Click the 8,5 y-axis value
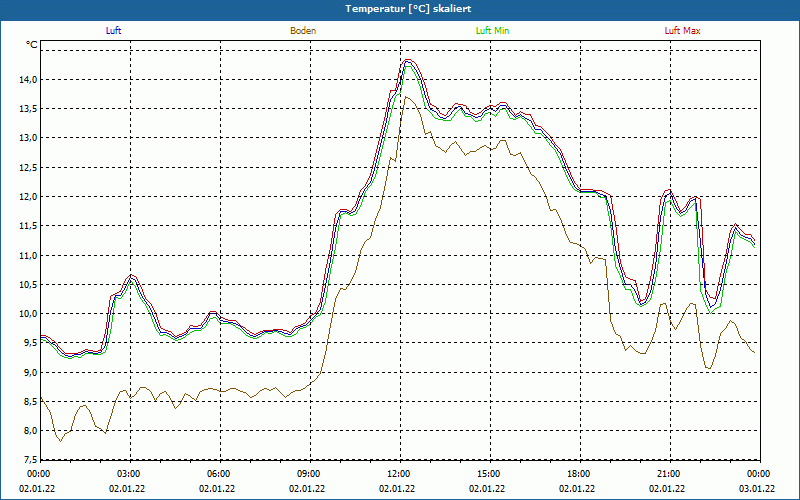The width and height of the screenshot is (800, 500). [x=30, y=401]
